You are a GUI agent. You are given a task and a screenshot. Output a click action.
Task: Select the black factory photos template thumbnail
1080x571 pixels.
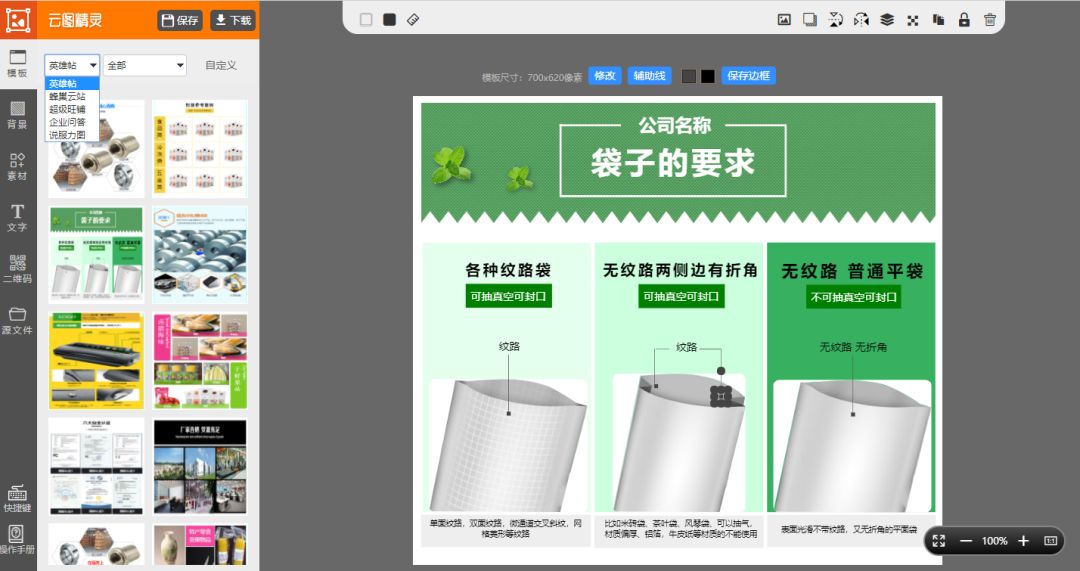point(200,466)
